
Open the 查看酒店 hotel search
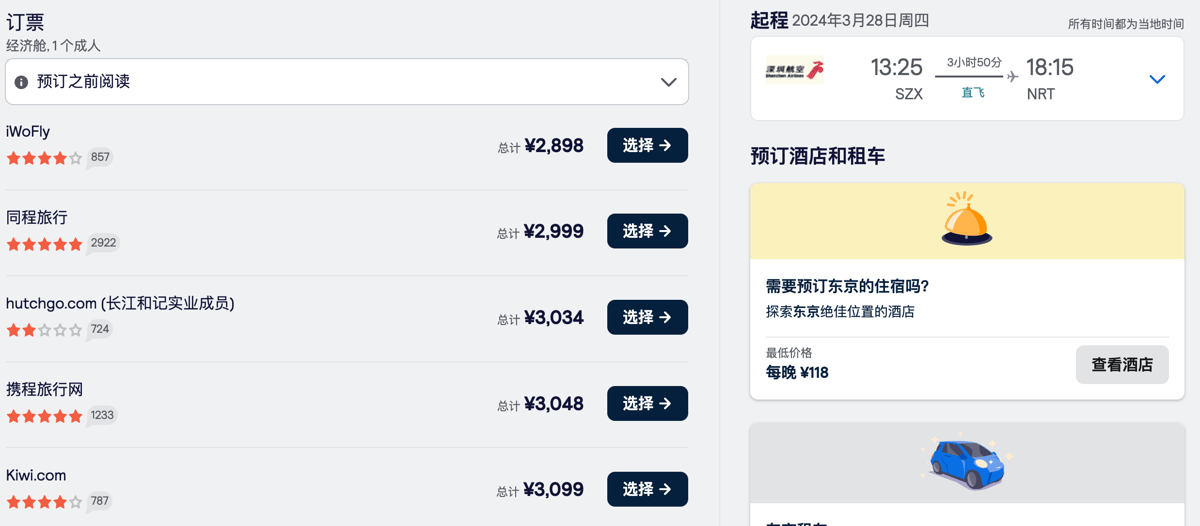pos(1122,365)
